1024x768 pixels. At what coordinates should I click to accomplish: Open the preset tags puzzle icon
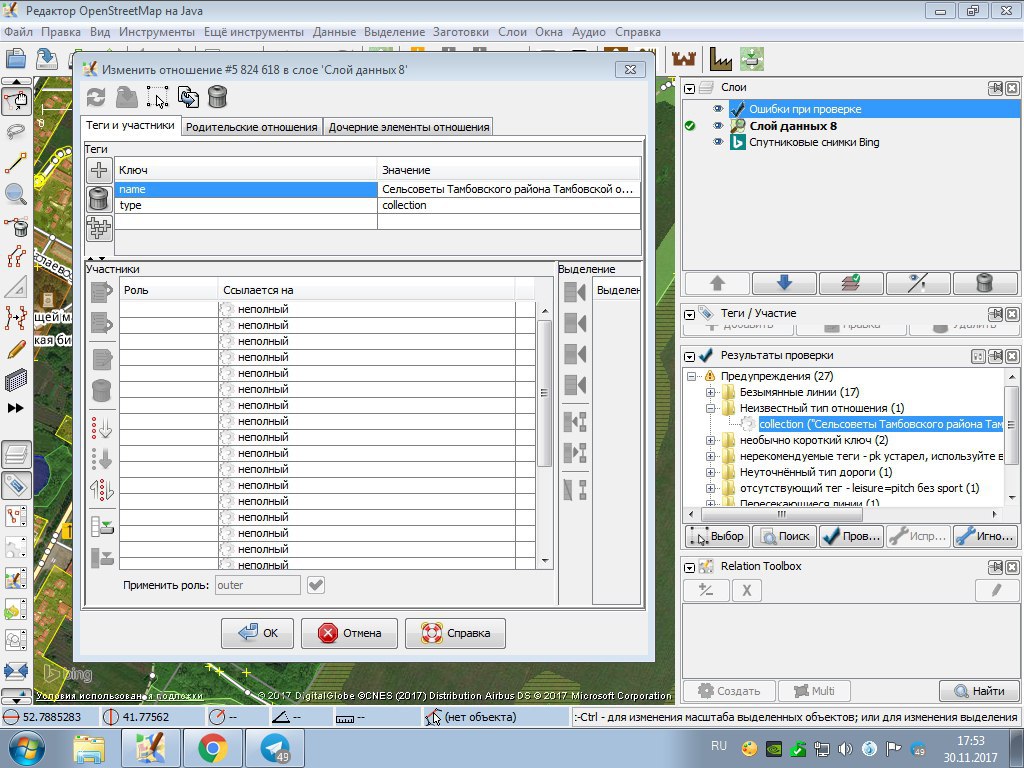click(x=99, y=228)
